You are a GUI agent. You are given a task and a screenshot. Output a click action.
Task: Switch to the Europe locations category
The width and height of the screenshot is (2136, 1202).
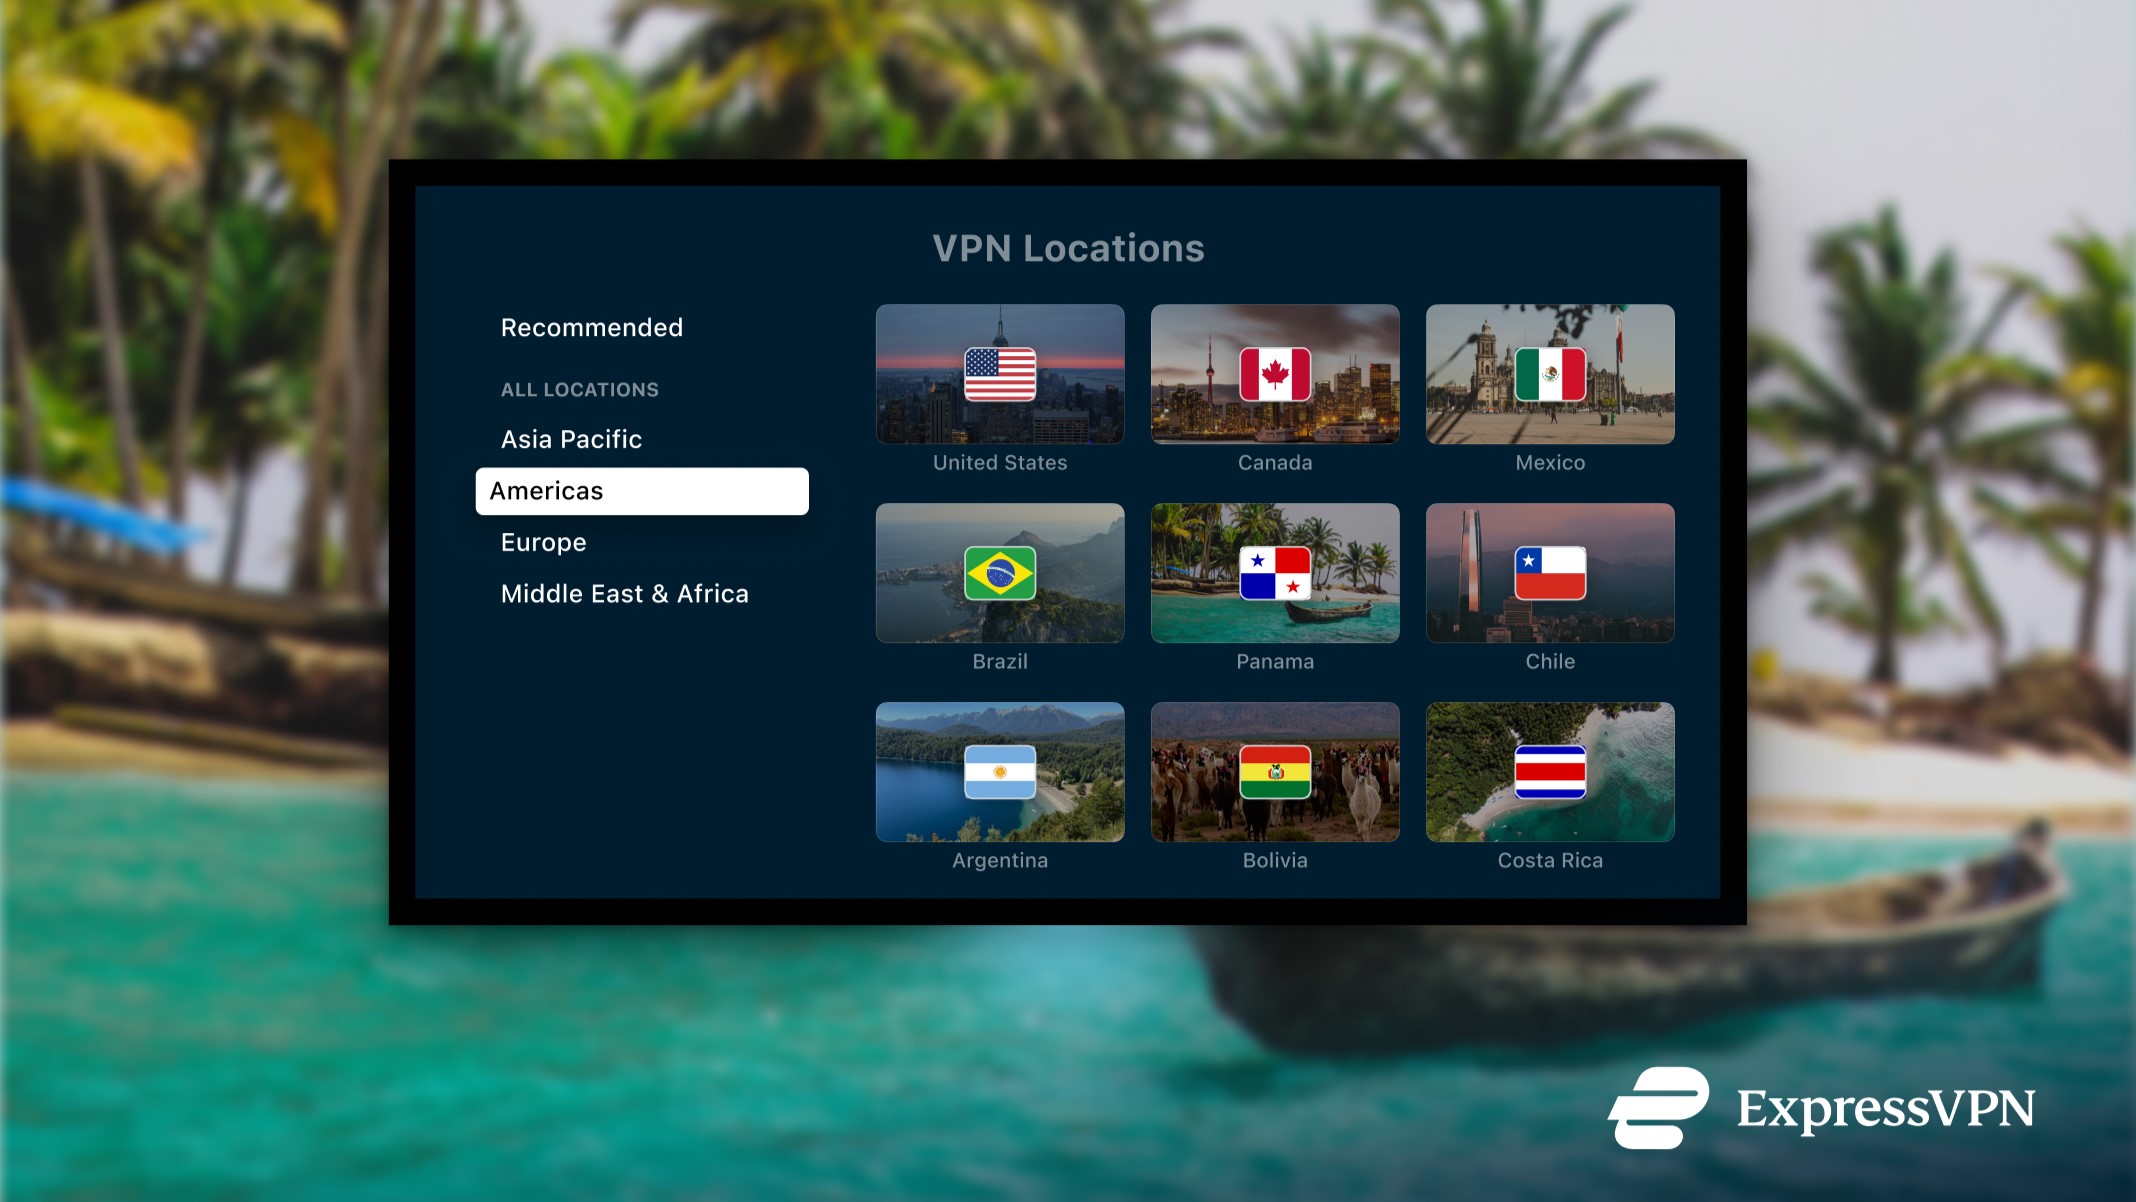point(543,542)
